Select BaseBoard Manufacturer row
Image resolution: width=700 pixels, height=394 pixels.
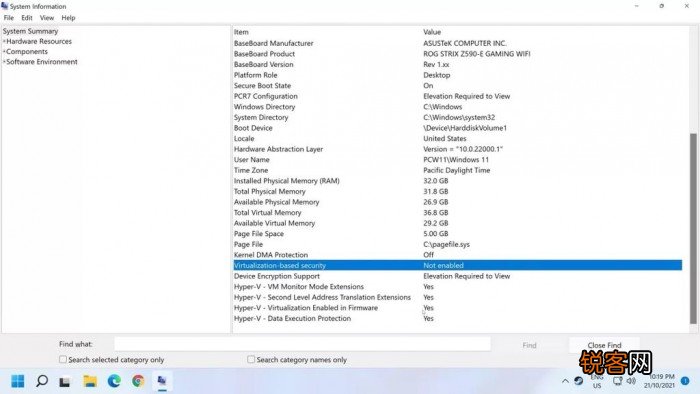point(458,43)
